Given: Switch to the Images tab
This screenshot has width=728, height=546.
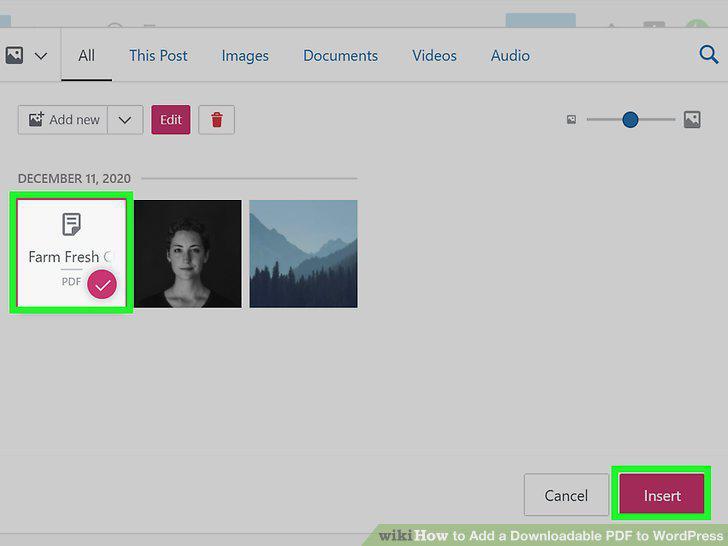Looking at the screenshot, I should [245, 56].
